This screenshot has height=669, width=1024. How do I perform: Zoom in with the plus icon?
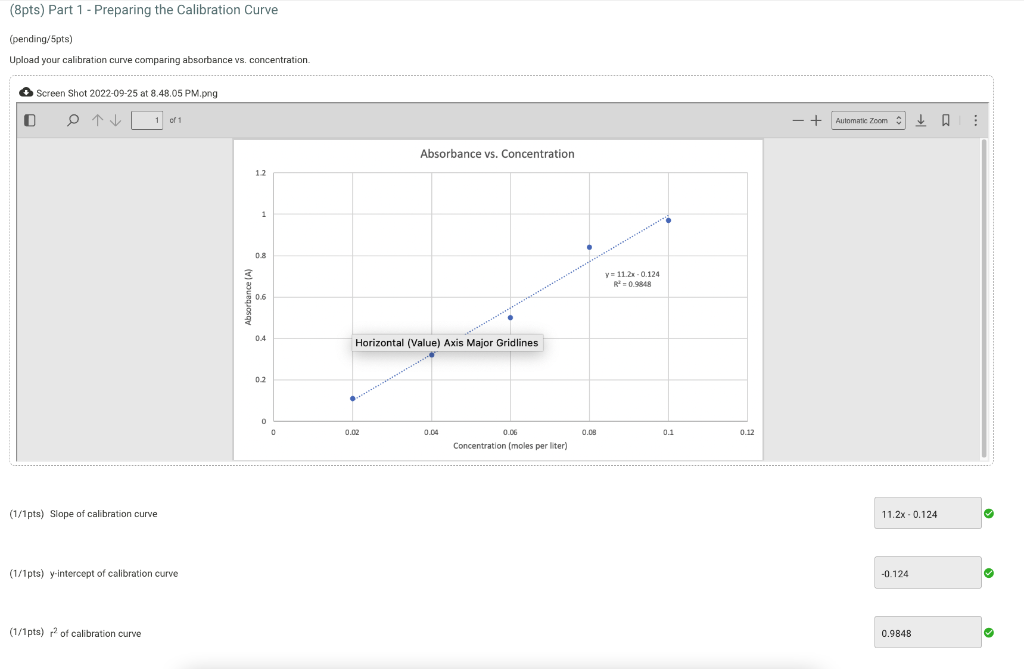(816, 120)
